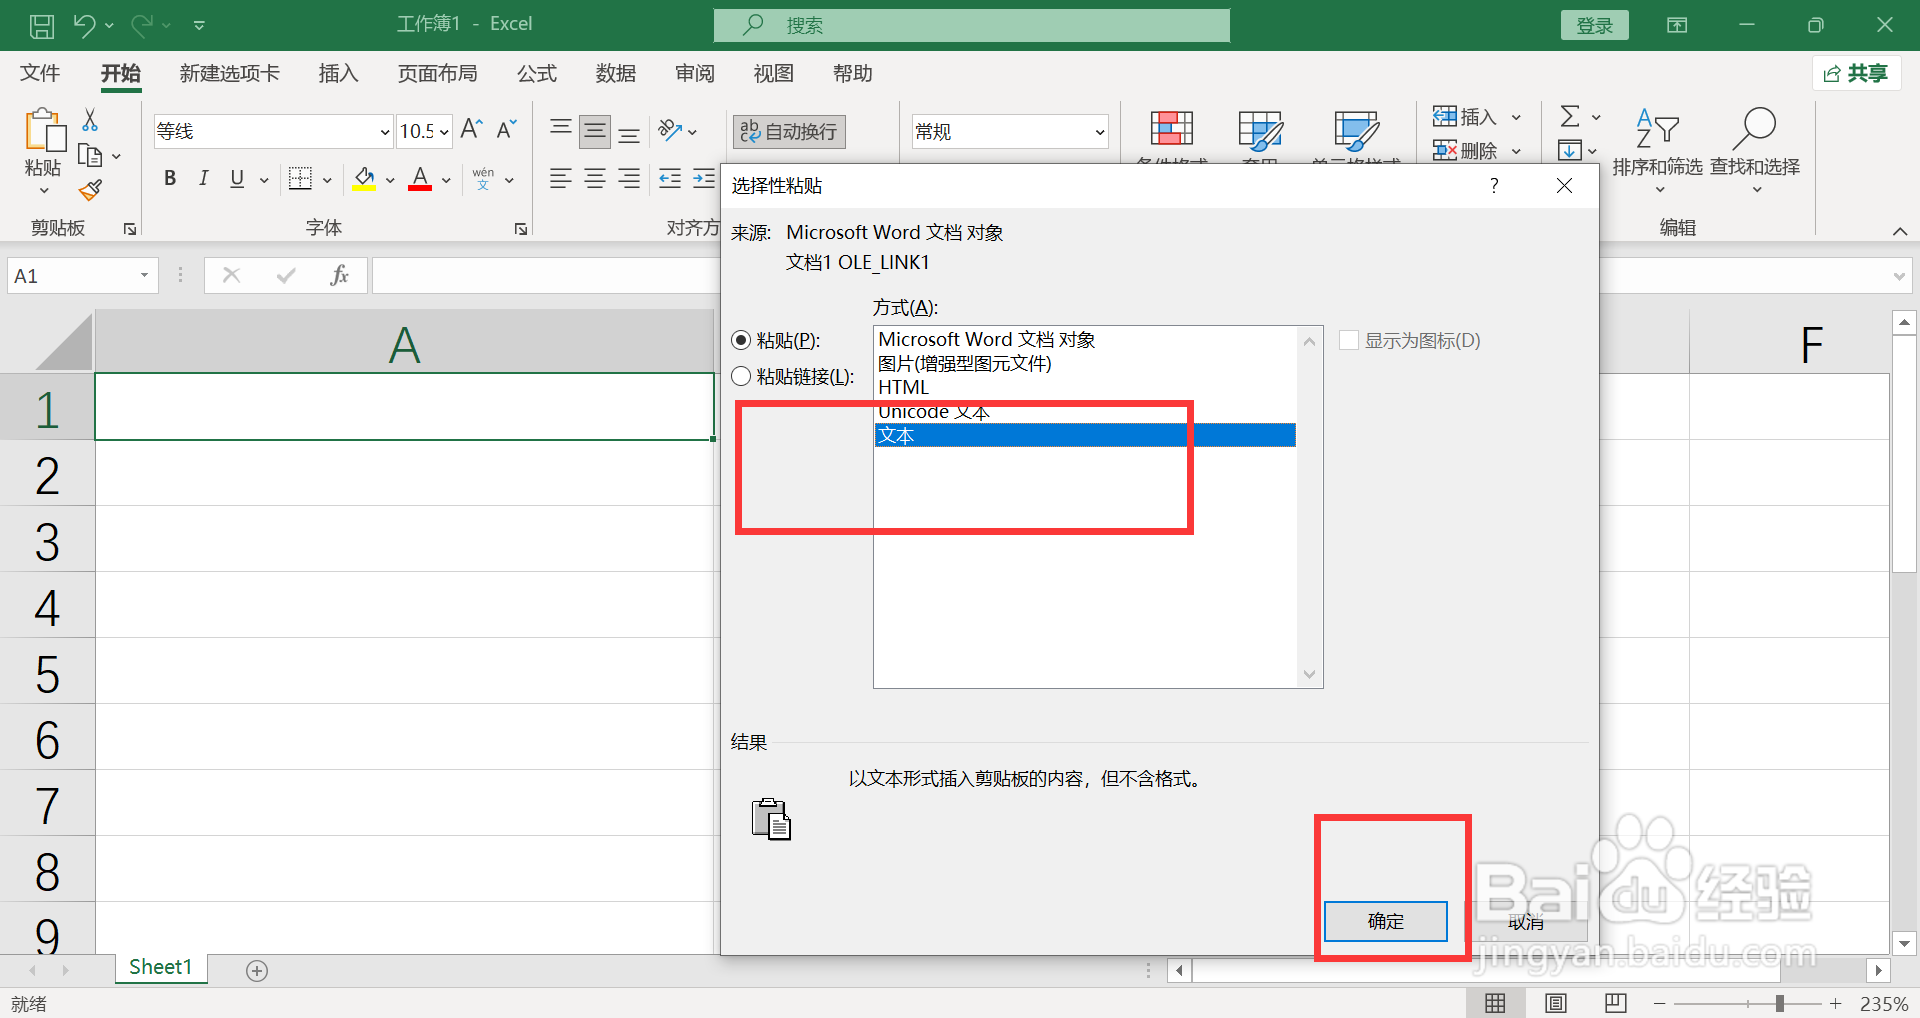Click column A header
The height and width of the screenshot is (1018, 1920).
point(404,344)
